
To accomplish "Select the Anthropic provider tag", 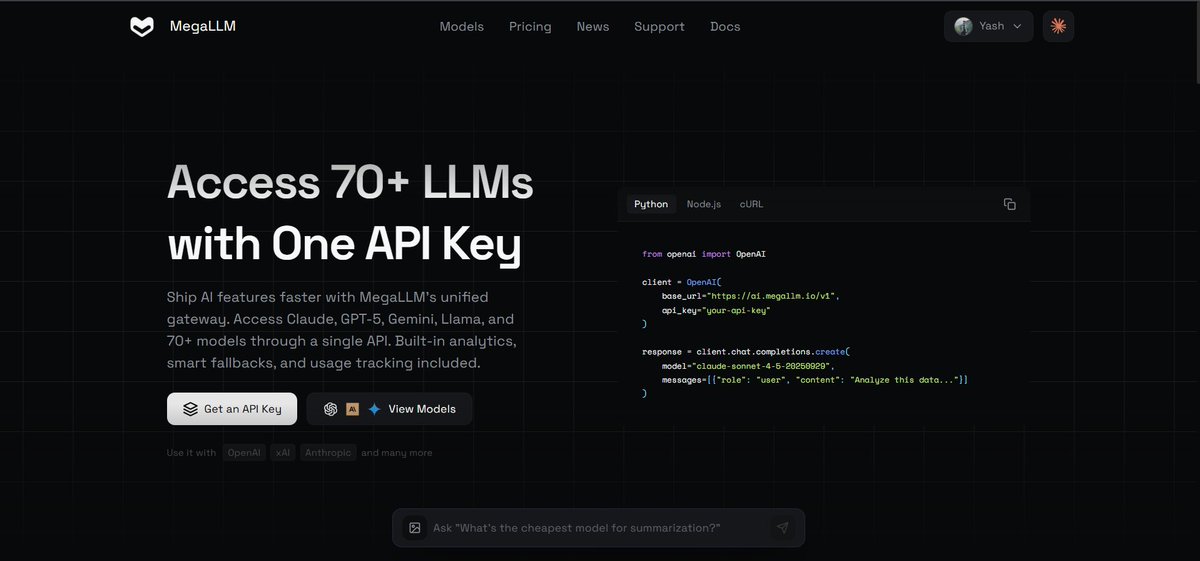I will (328, 453).
